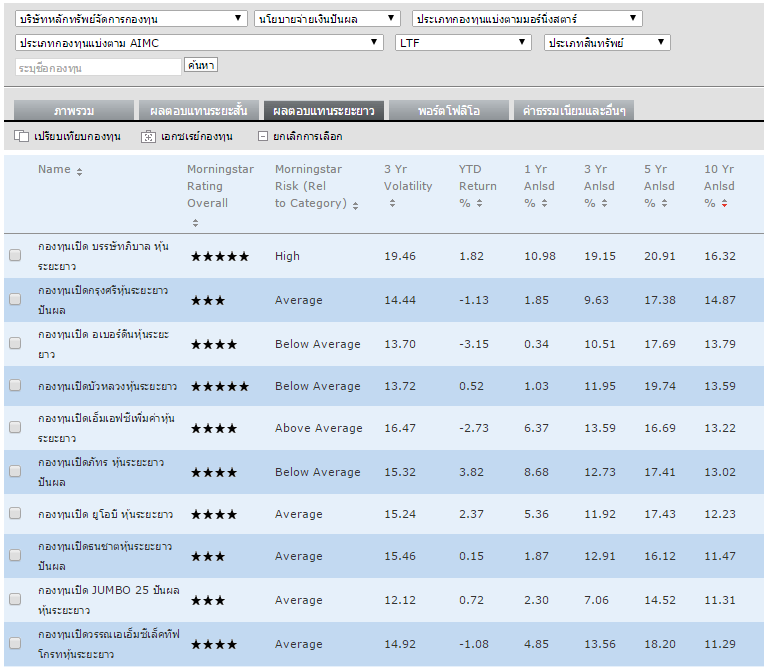The width and height of the screenshot is (769, 667).
Task: Open the fund link with 13.72 volatility
Action: [x=107, y=386]
